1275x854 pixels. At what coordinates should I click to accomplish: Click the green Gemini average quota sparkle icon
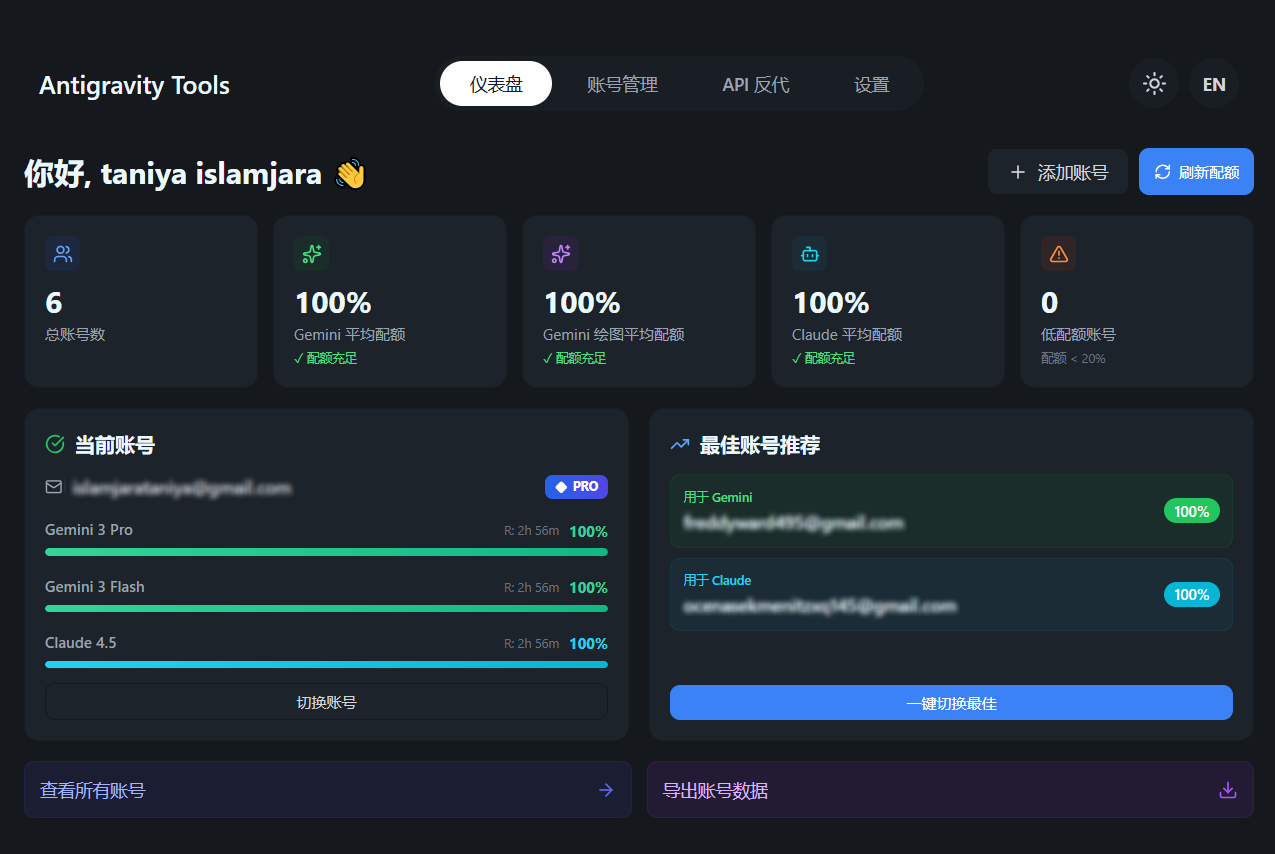(312, 254)
